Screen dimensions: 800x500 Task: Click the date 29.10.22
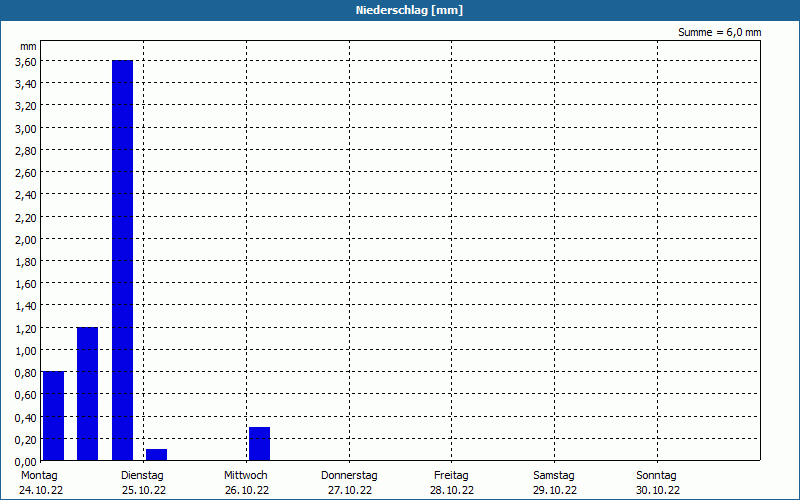coord(555,490)
